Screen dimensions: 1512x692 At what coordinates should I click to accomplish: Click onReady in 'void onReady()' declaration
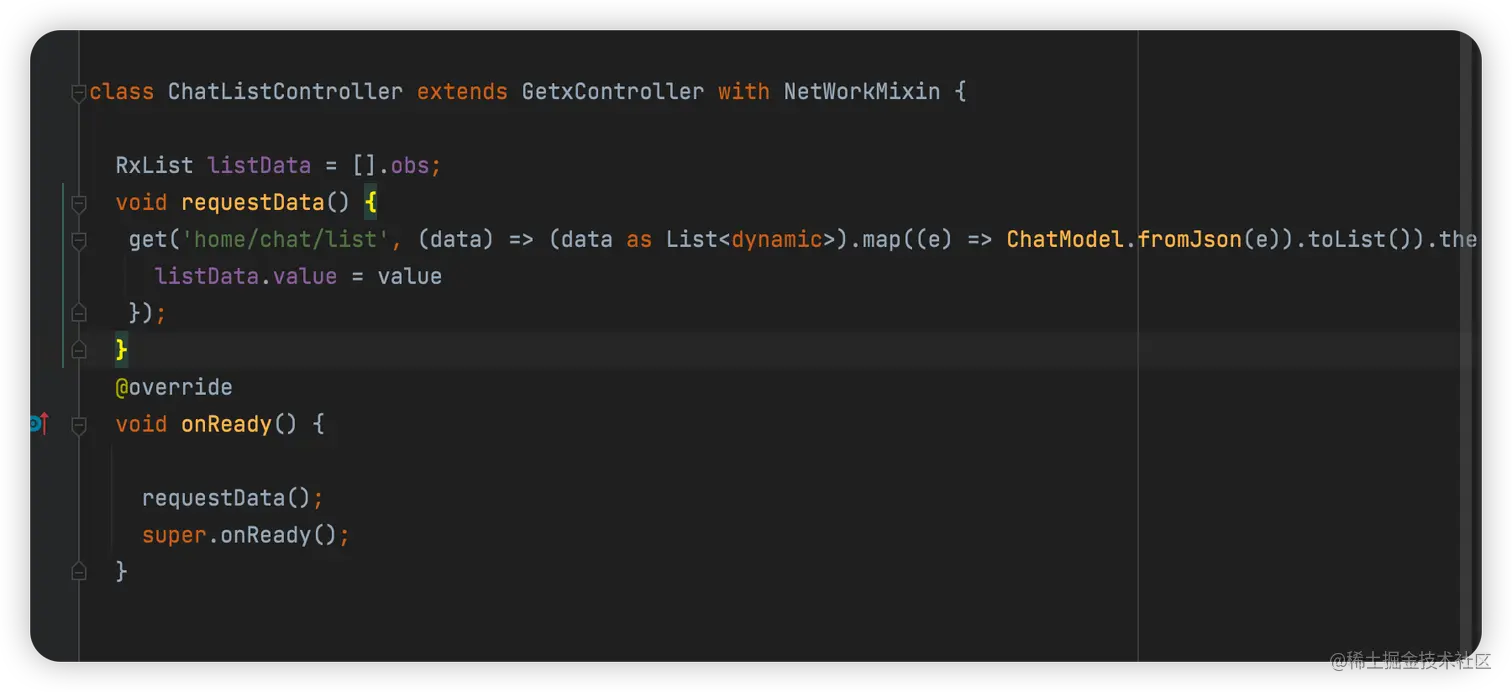pyautogui.click(x=226, y=424)
